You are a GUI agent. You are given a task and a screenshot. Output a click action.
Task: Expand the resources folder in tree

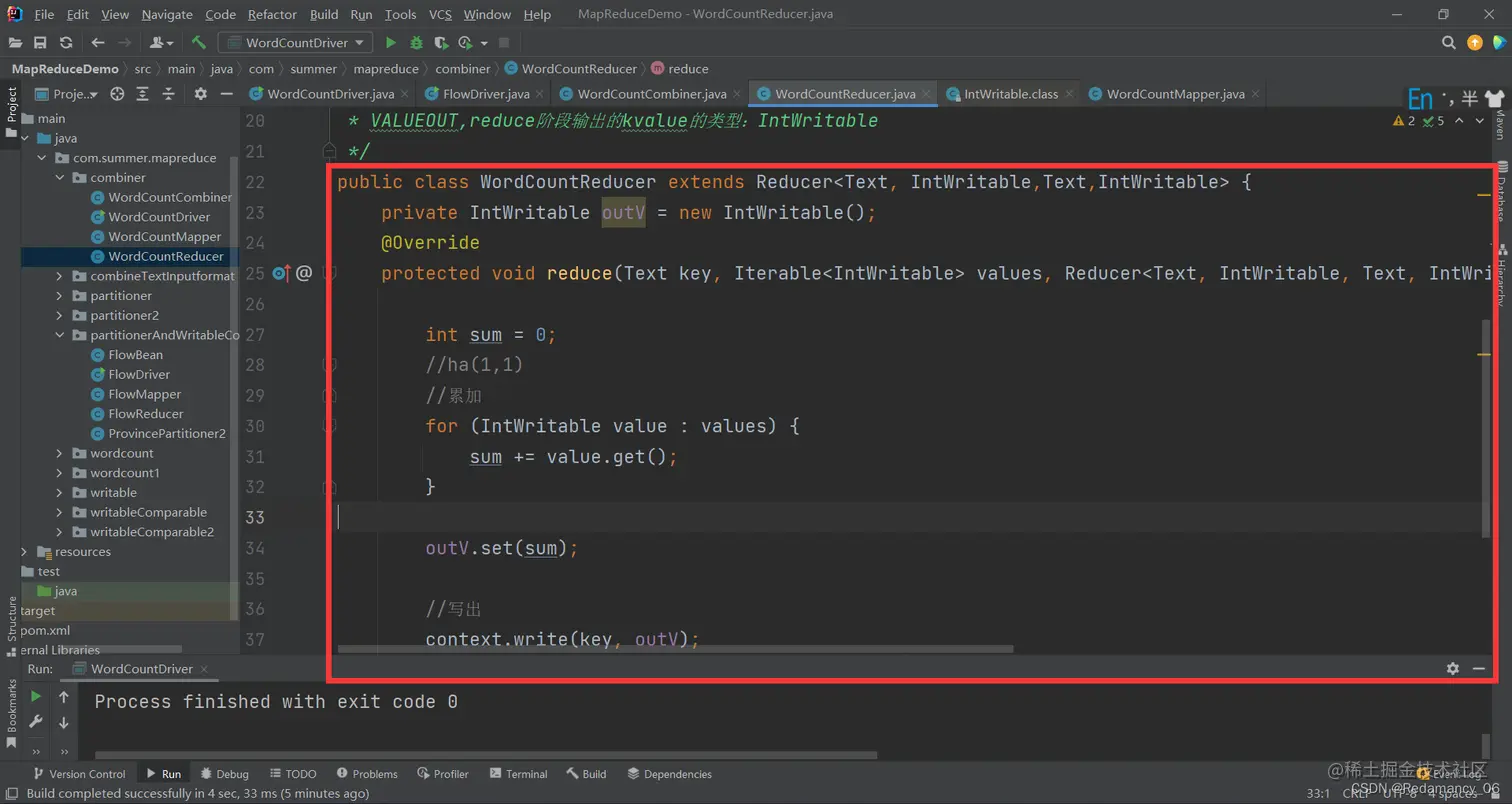tap(25, 552)
